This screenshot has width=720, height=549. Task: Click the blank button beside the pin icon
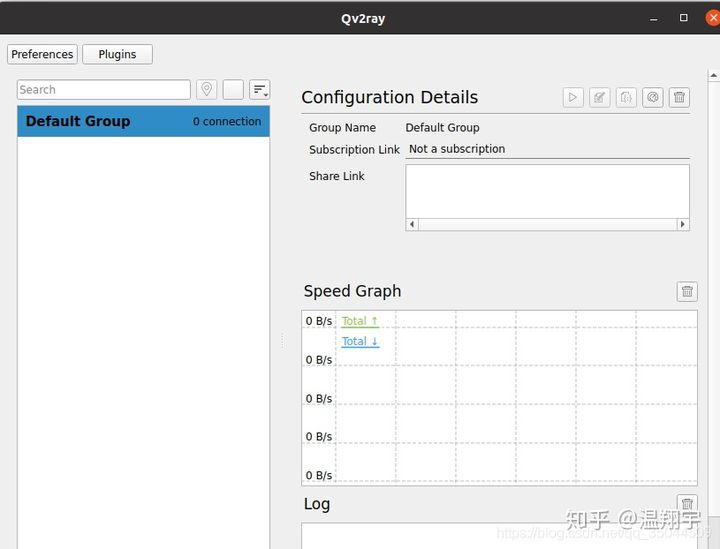pos(233,89)
